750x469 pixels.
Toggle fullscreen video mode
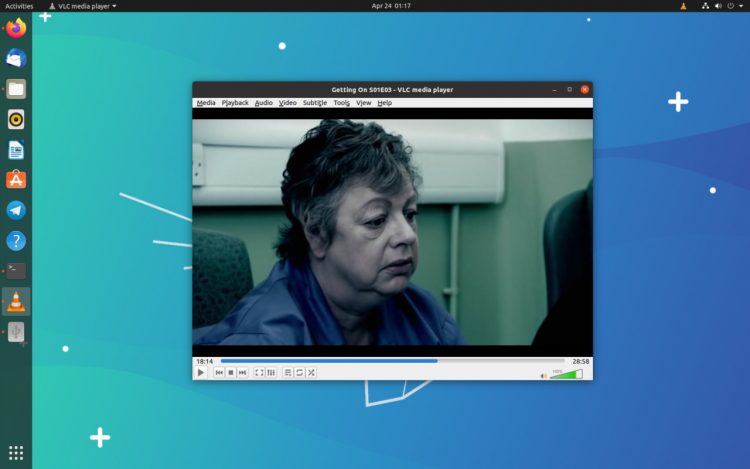[x=259, y=372]
